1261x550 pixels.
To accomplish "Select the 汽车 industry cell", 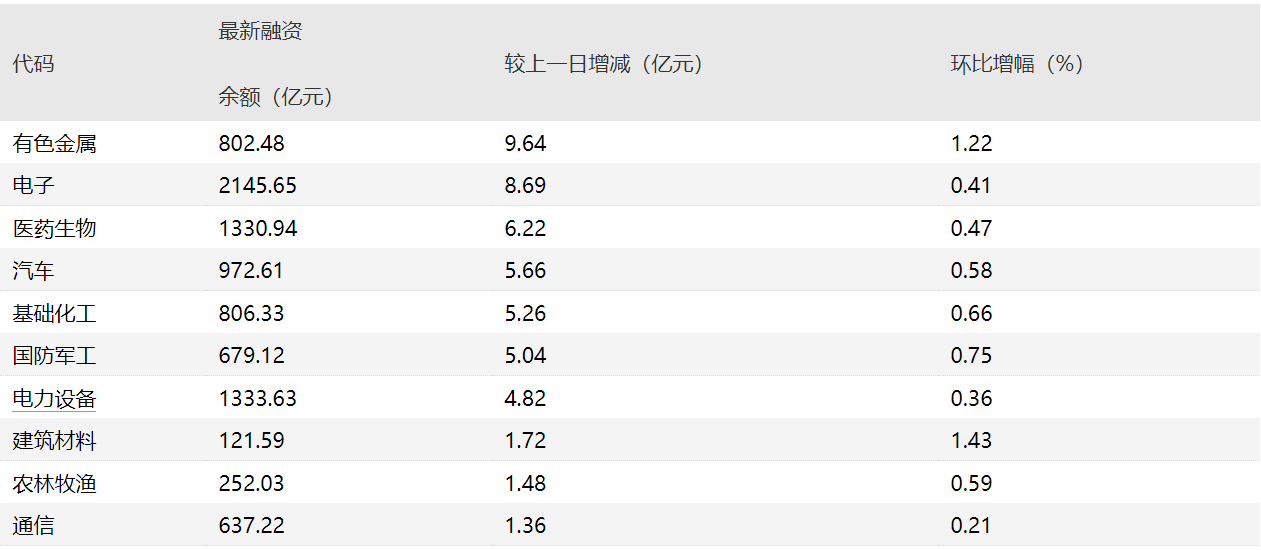I will pos(34,271).
